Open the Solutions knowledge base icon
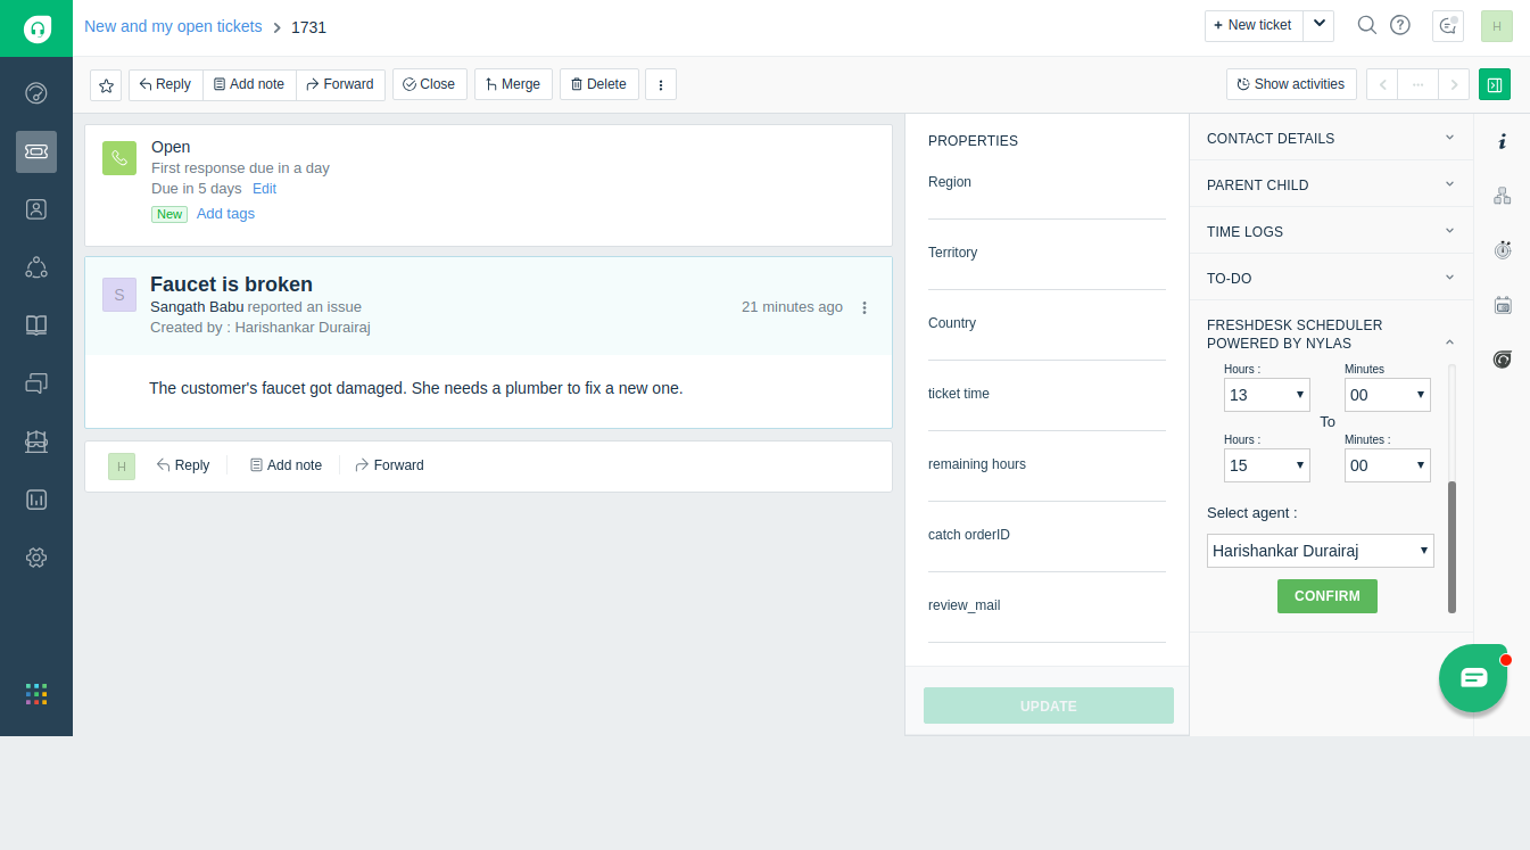Image resolution: width=1530 pixels, height=850 pixels. pyautogui.click(x=36, y=325)
